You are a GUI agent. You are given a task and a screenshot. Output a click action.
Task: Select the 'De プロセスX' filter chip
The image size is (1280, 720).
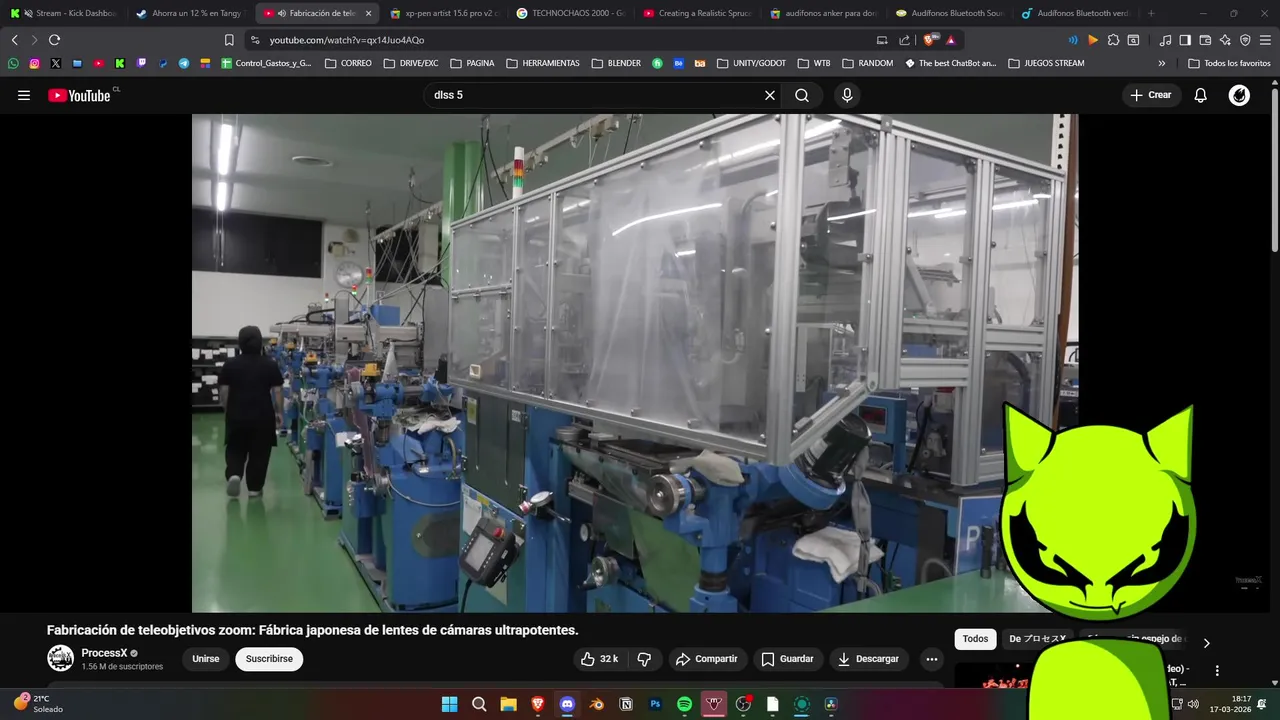(x=1037, y=639)
